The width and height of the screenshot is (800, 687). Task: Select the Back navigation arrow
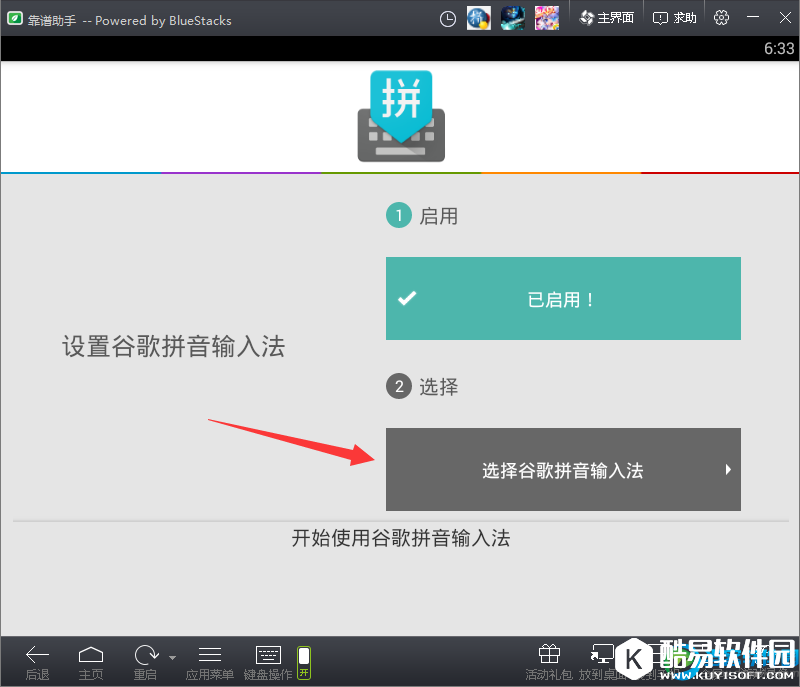37,655
